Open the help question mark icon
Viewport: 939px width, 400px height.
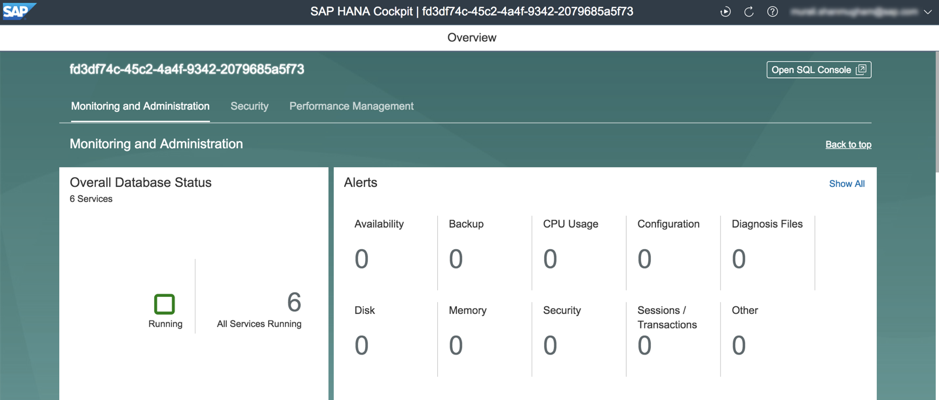tap(773, 12)
